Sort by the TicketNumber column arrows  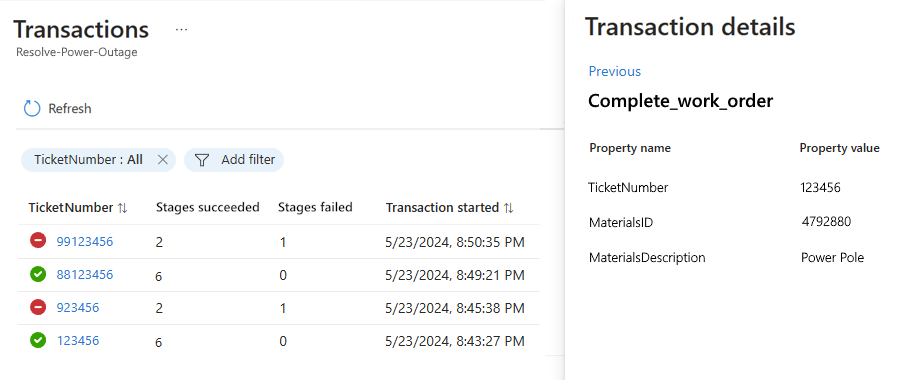(122, 208)
